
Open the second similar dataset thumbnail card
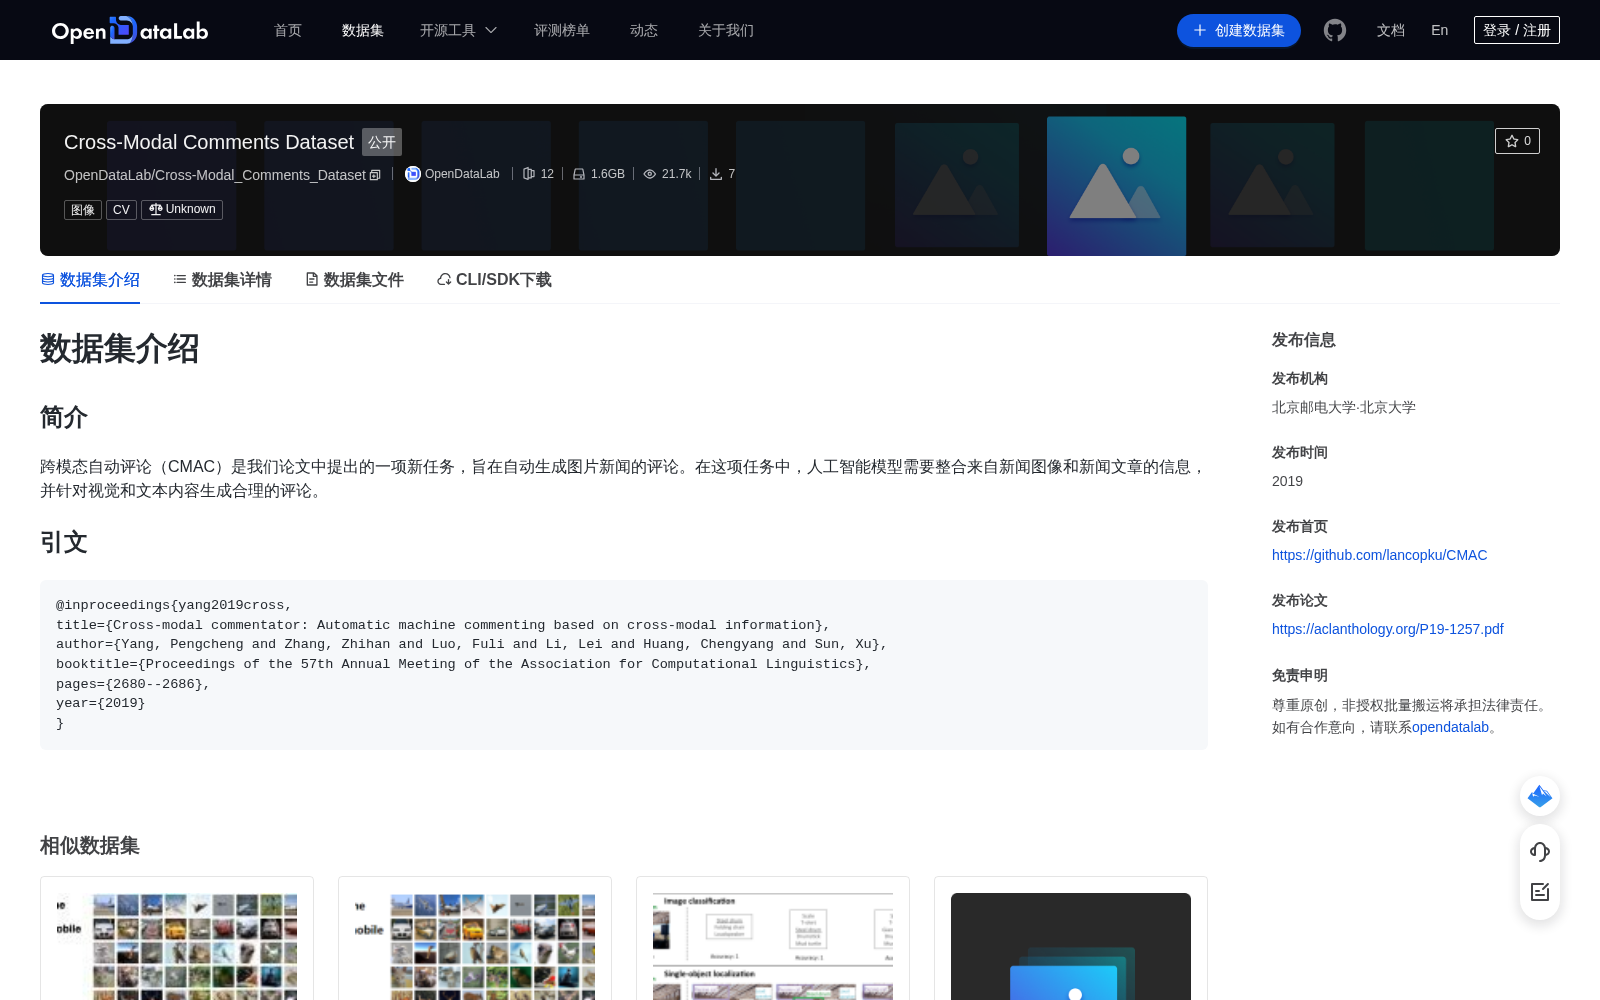[x=475, y=940]
